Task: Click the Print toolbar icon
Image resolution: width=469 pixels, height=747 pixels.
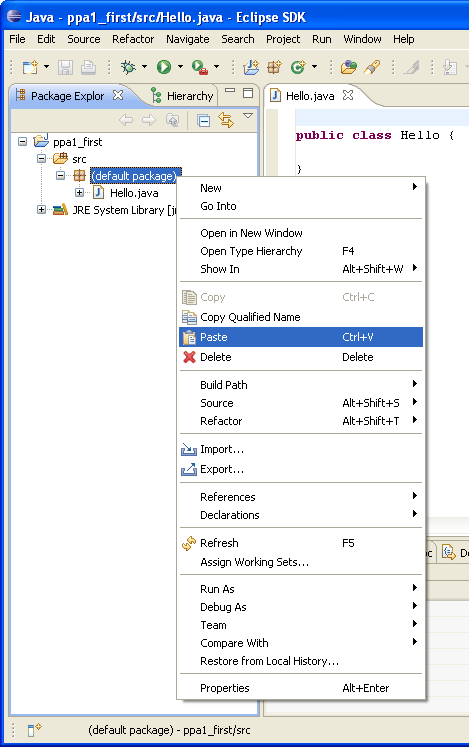Action: click(x=88, y=67)
